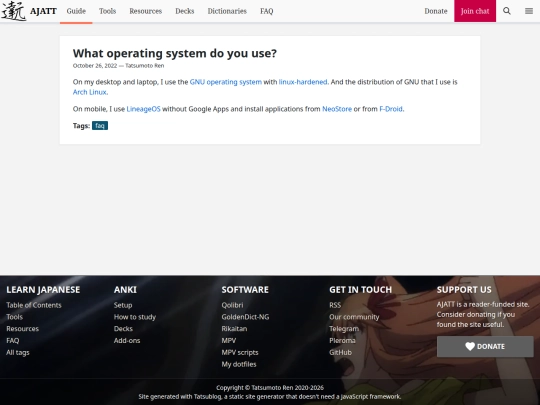The image size is (540, 405).
Task: Open the Guide nav tab
Action: (x=76, y=11)
